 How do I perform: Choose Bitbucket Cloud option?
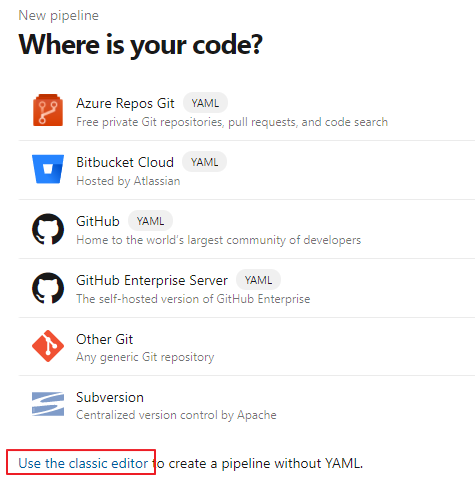(247, 170)
